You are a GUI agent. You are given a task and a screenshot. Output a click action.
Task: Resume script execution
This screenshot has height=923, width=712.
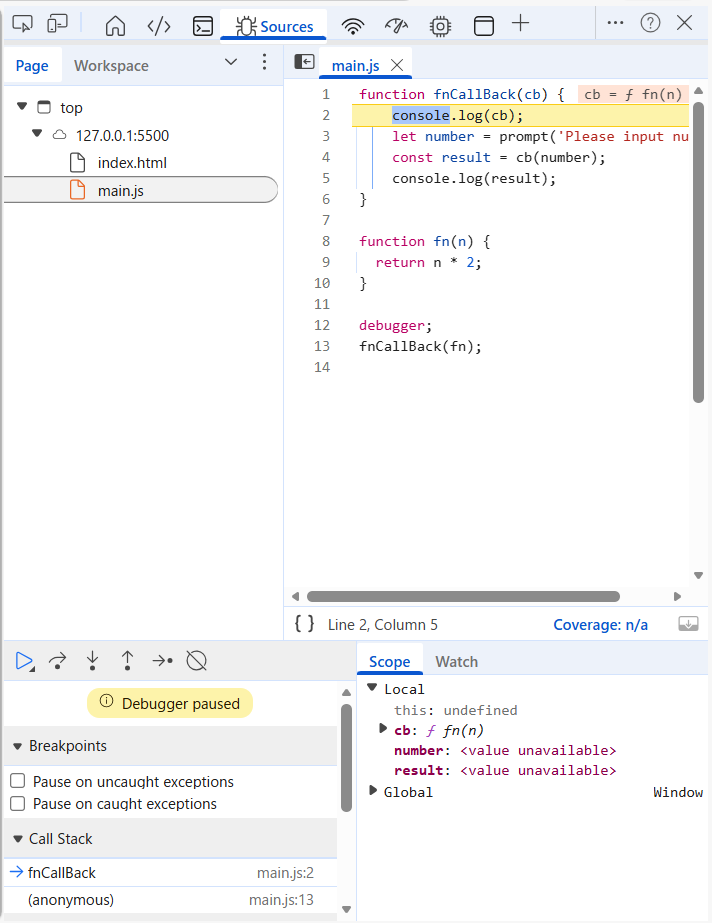pos(24,660)
